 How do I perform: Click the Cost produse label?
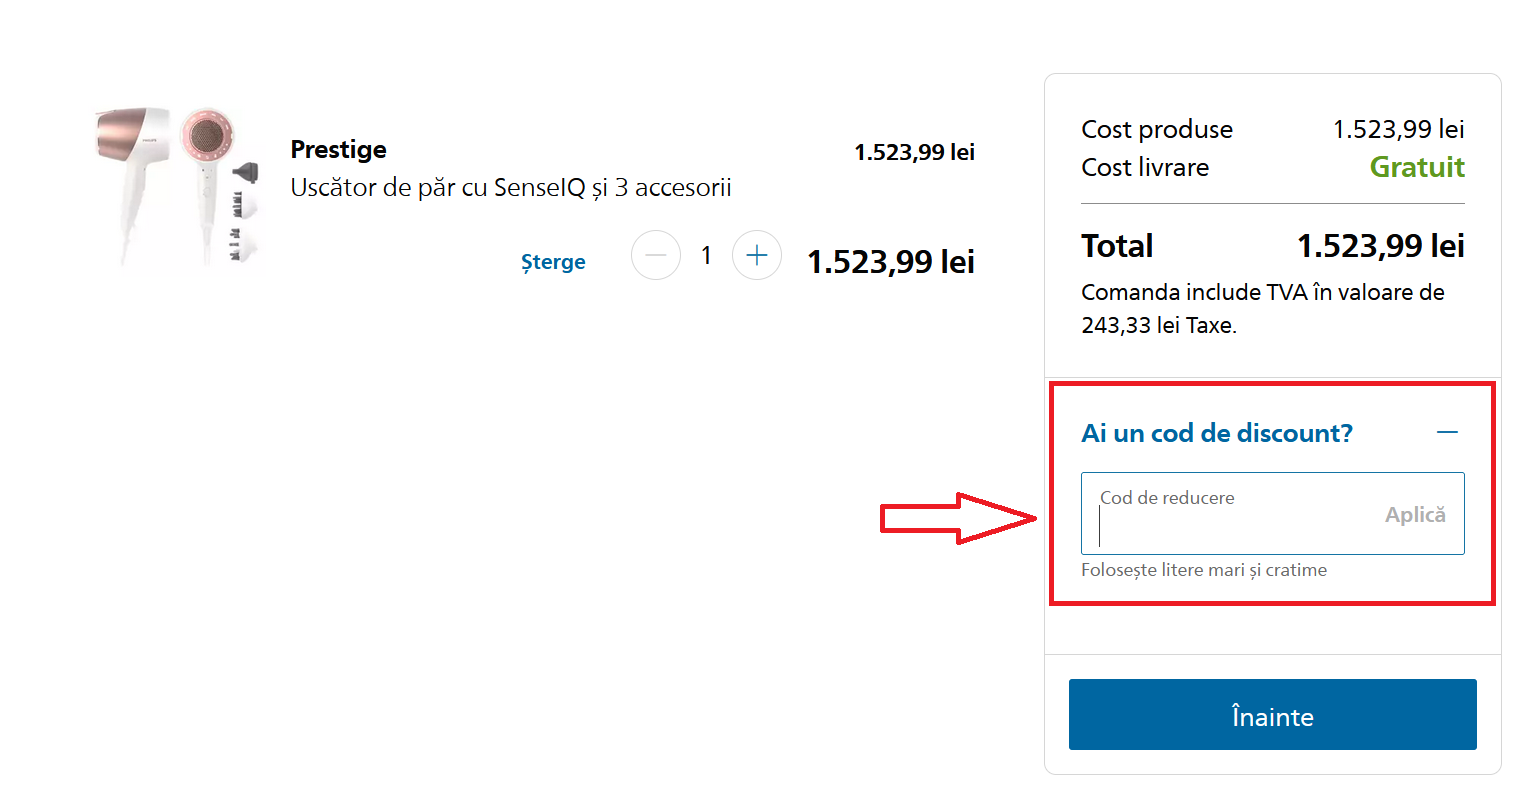point(1157,129)
